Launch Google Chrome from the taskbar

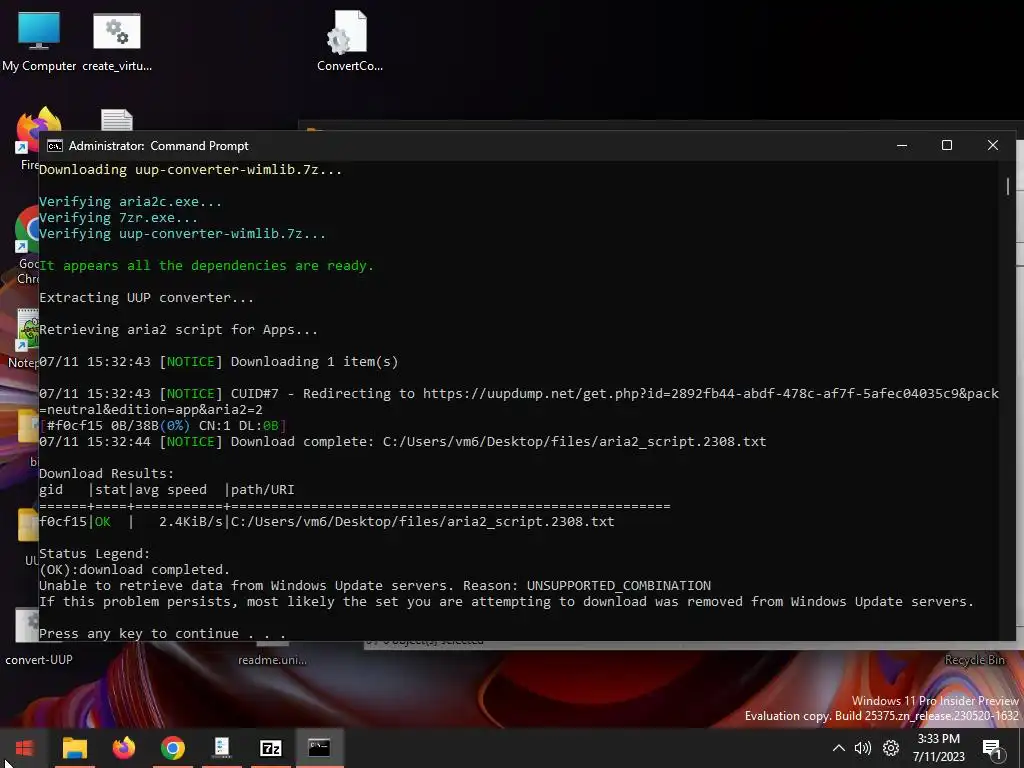coord(172,748)
